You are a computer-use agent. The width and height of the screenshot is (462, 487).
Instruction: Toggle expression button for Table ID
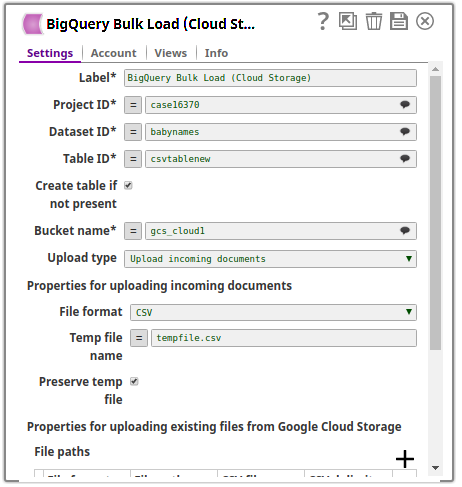[133, 159]
